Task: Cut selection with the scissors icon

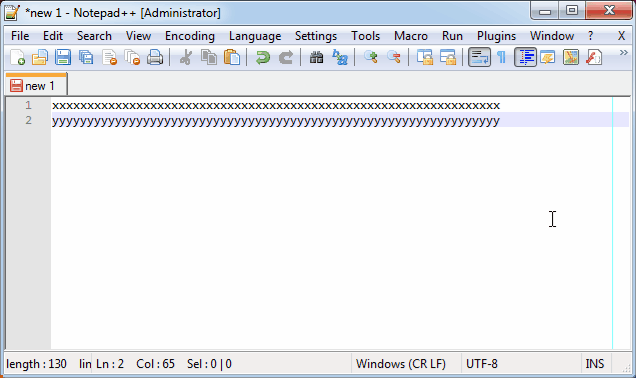Action: coord(186,57)
